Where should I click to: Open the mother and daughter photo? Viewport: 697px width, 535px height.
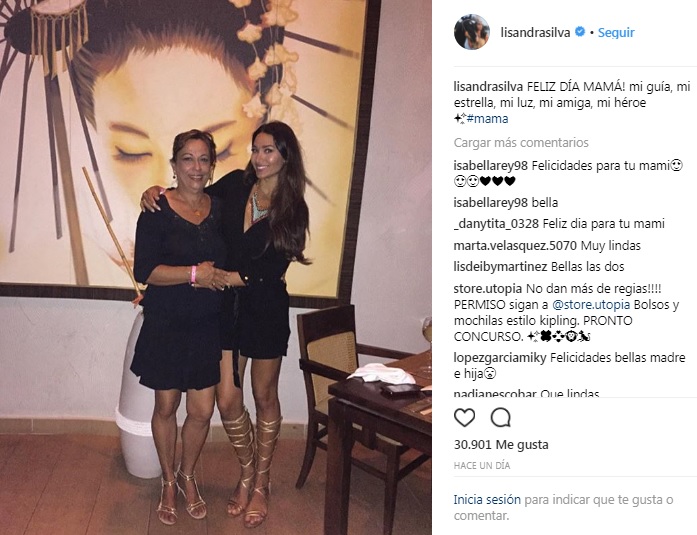(216, 268)
